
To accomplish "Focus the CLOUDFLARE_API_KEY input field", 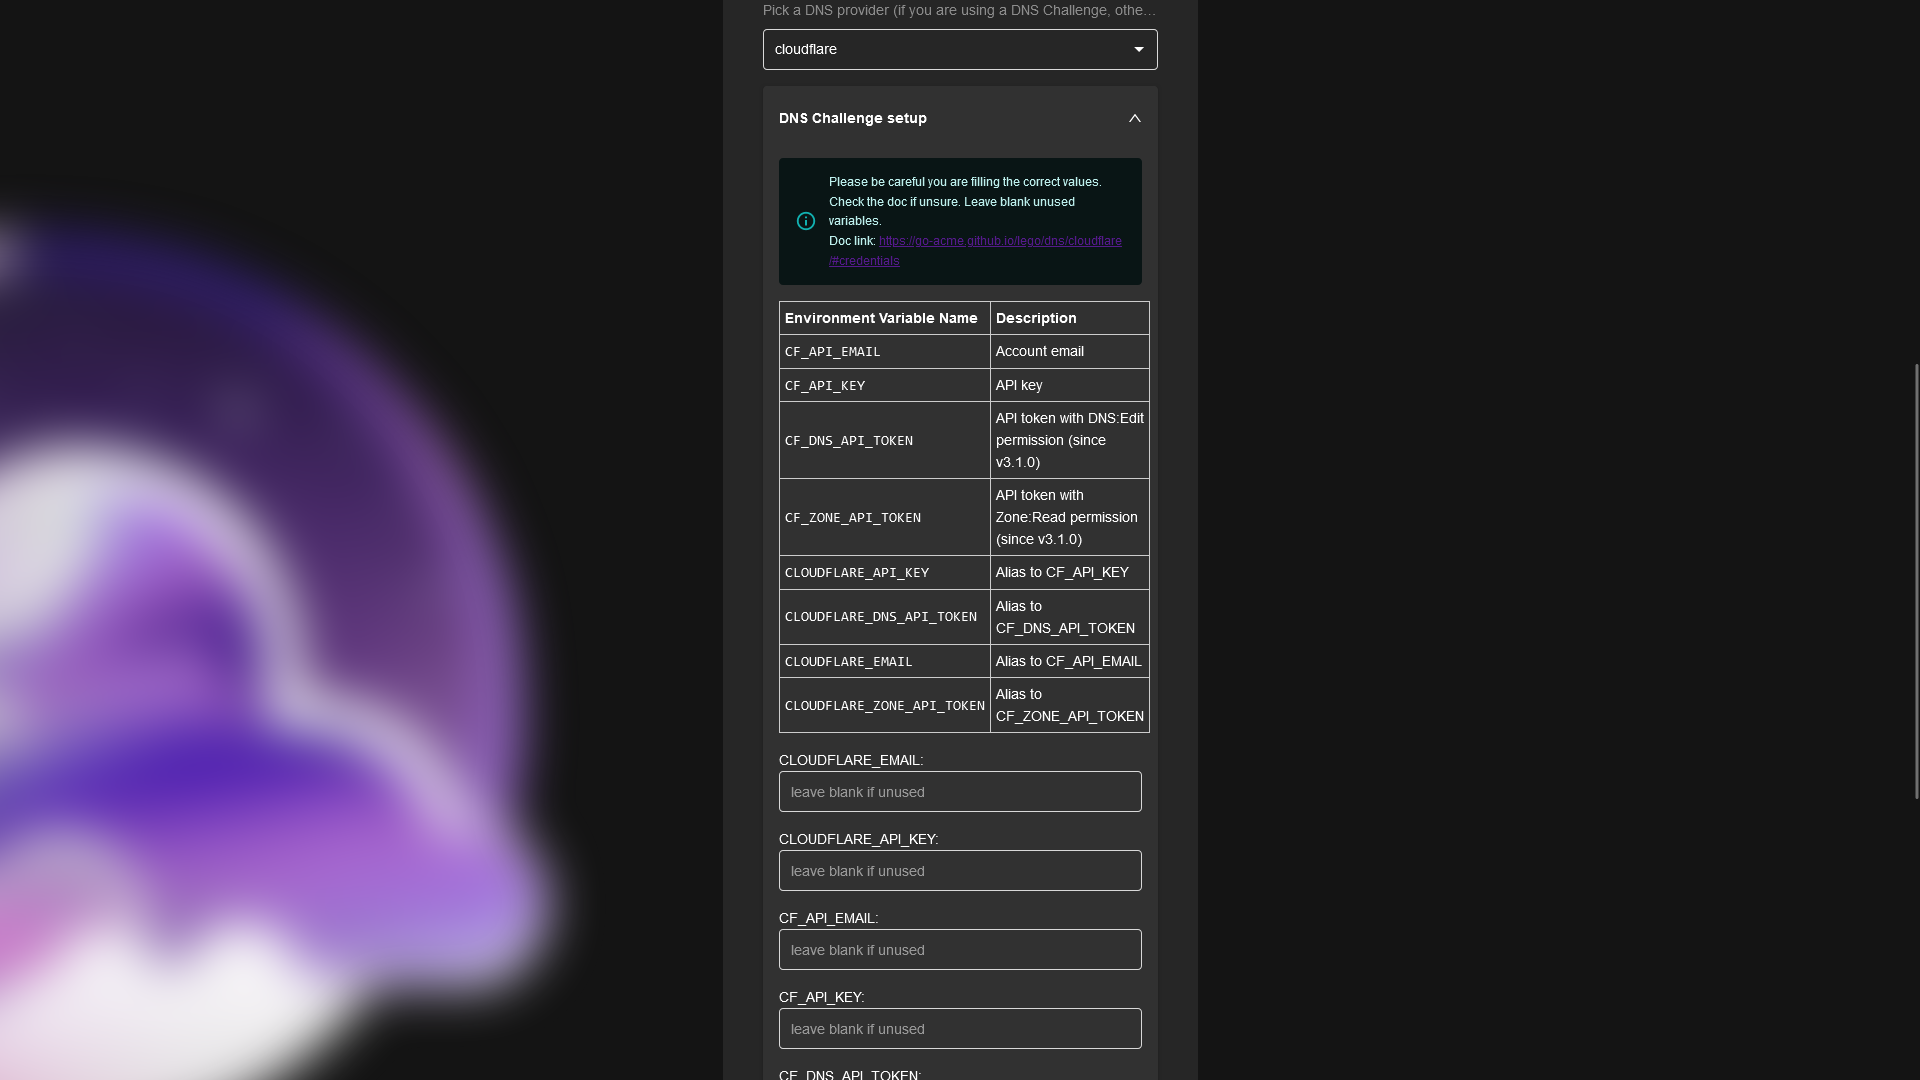I will [960, 870].
